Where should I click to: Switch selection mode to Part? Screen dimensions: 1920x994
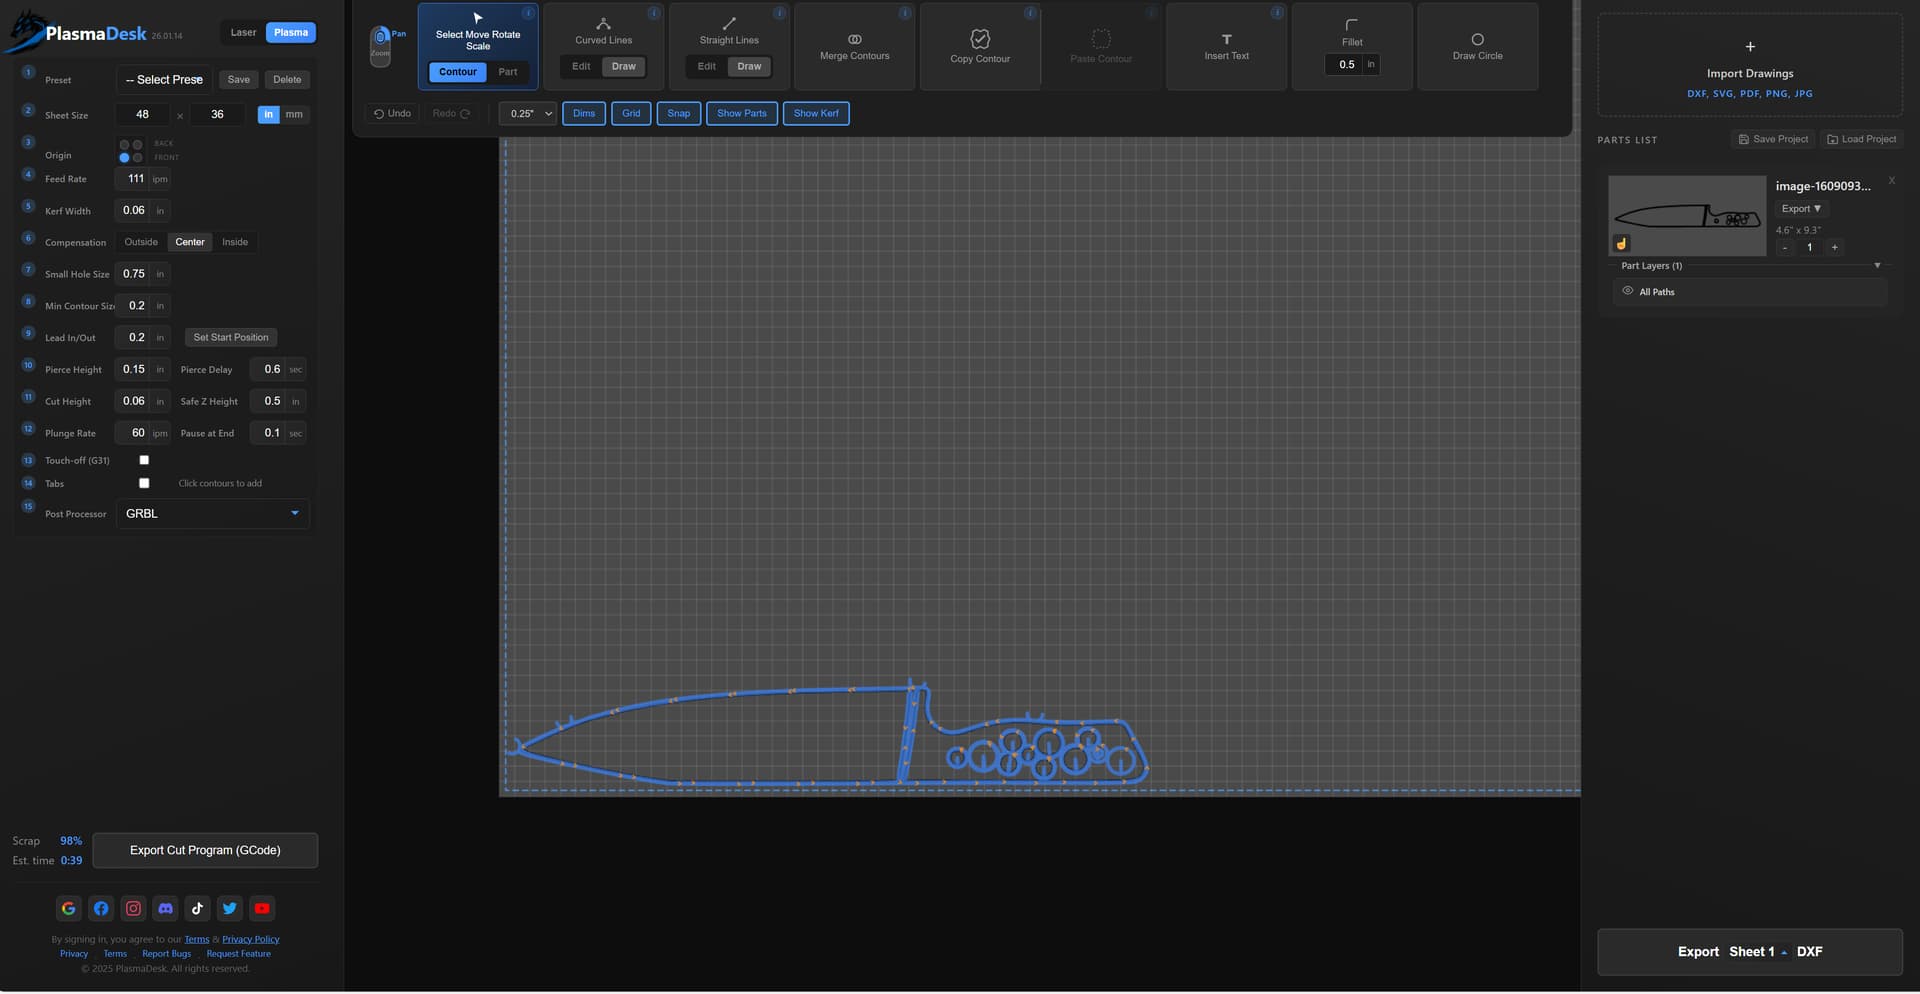click(508, 72)
